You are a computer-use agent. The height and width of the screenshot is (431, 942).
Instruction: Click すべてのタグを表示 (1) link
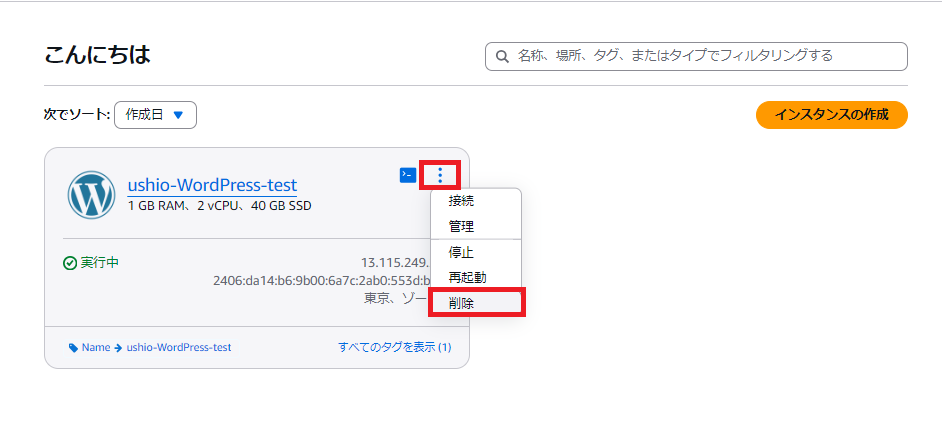(x=394, y=347)
